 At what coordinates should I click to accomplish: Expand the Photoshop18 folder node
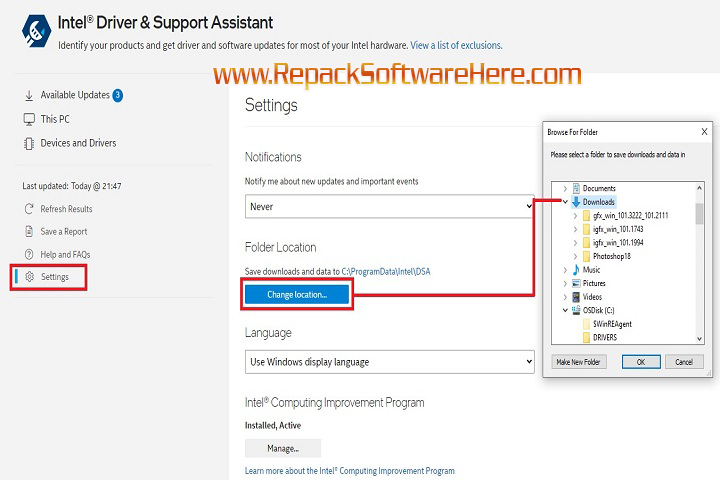[x=575, y=256]
